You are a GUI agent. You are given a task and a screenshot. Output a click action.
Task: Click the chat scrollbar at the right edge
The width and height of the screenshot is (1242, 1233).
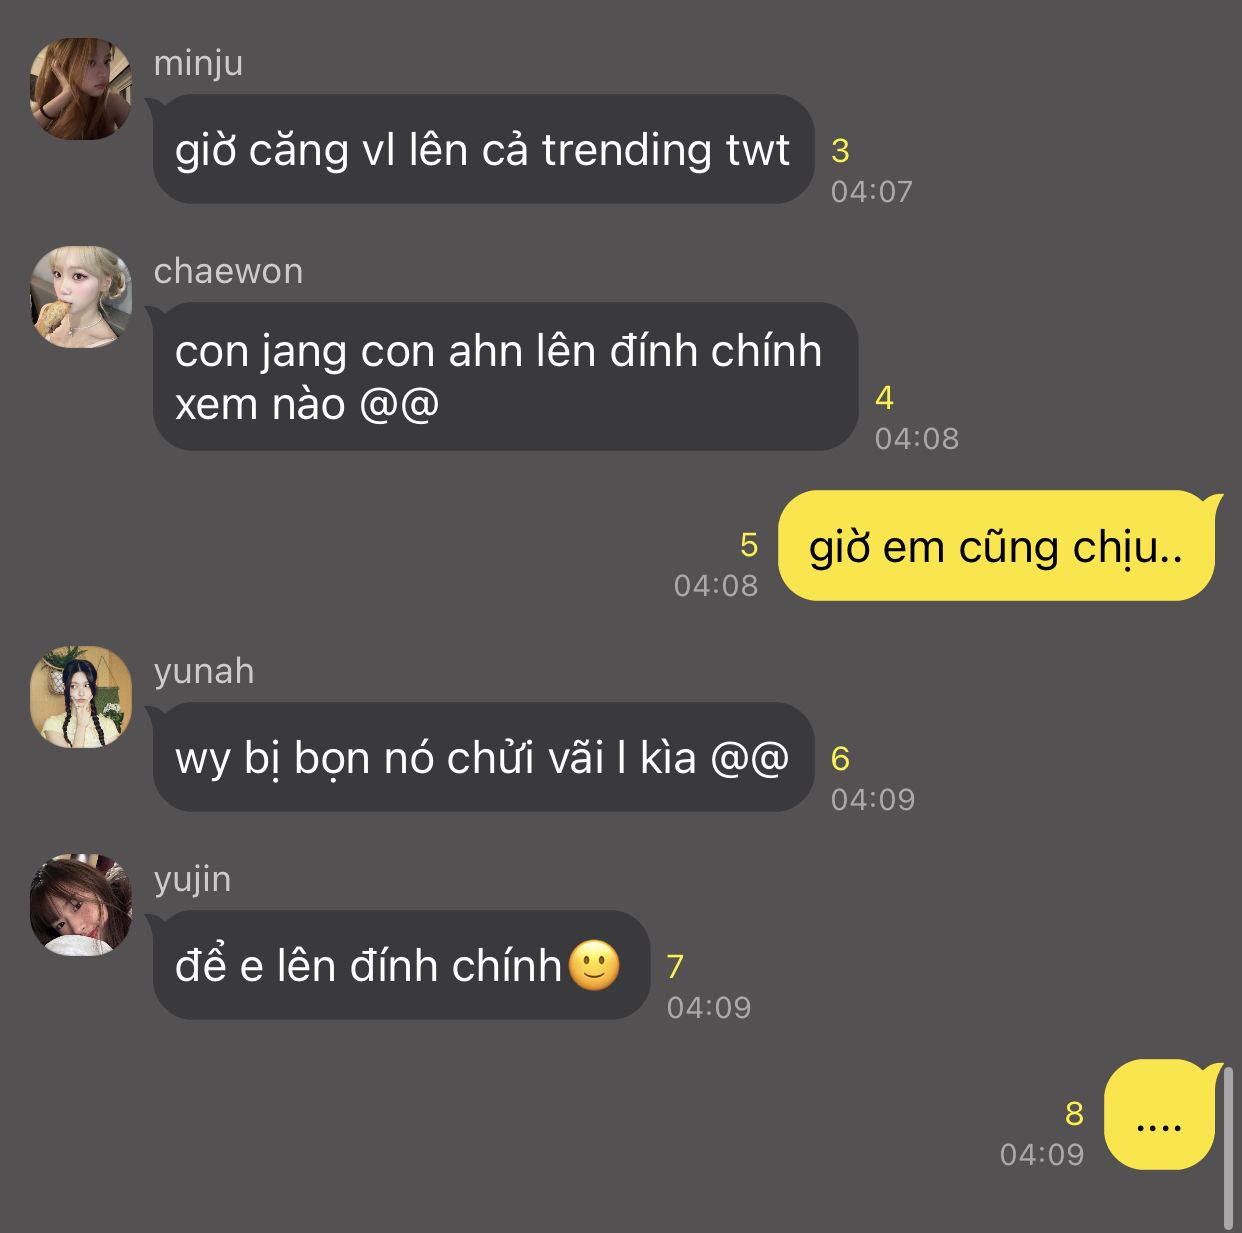pyautogui.click(x=1228, y=1147)
